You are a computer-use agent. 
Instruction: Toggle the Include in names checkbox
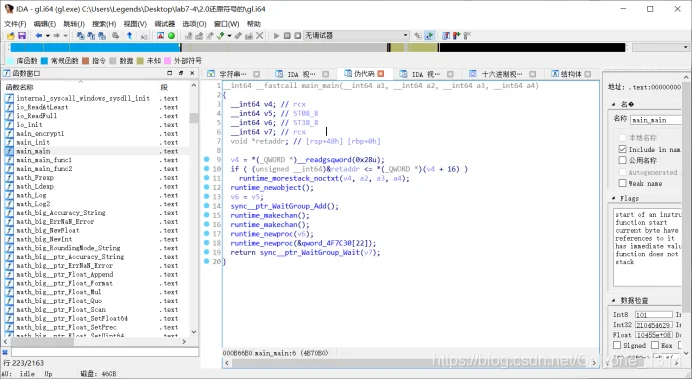(623, 150)
